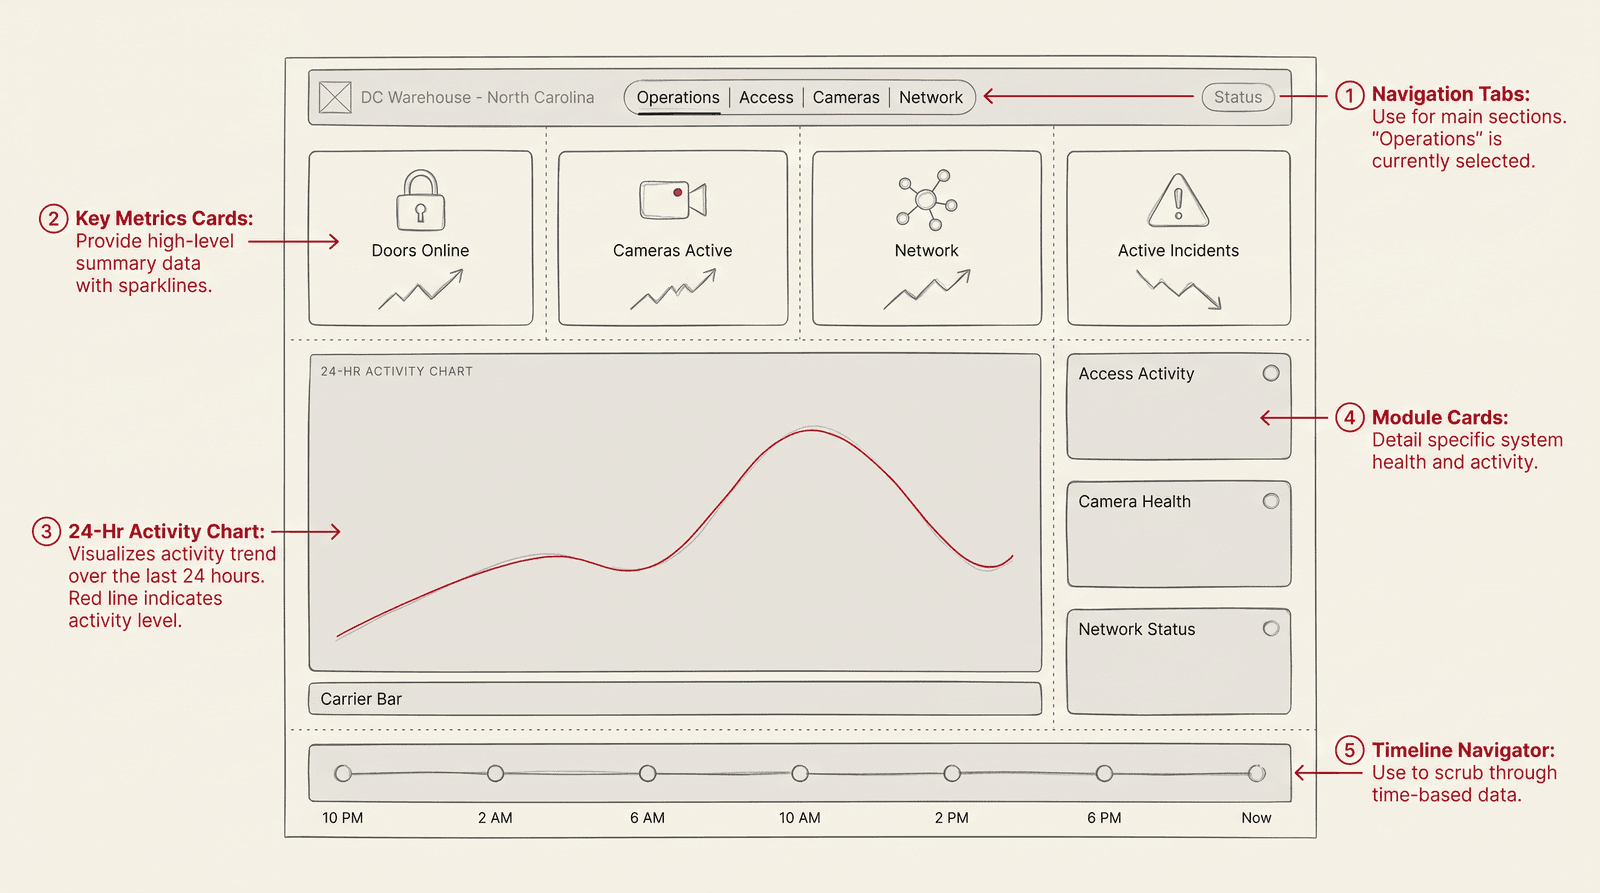Click the network nodes icon
This screenshot has height=893, width=1600.
pos(927,200)
